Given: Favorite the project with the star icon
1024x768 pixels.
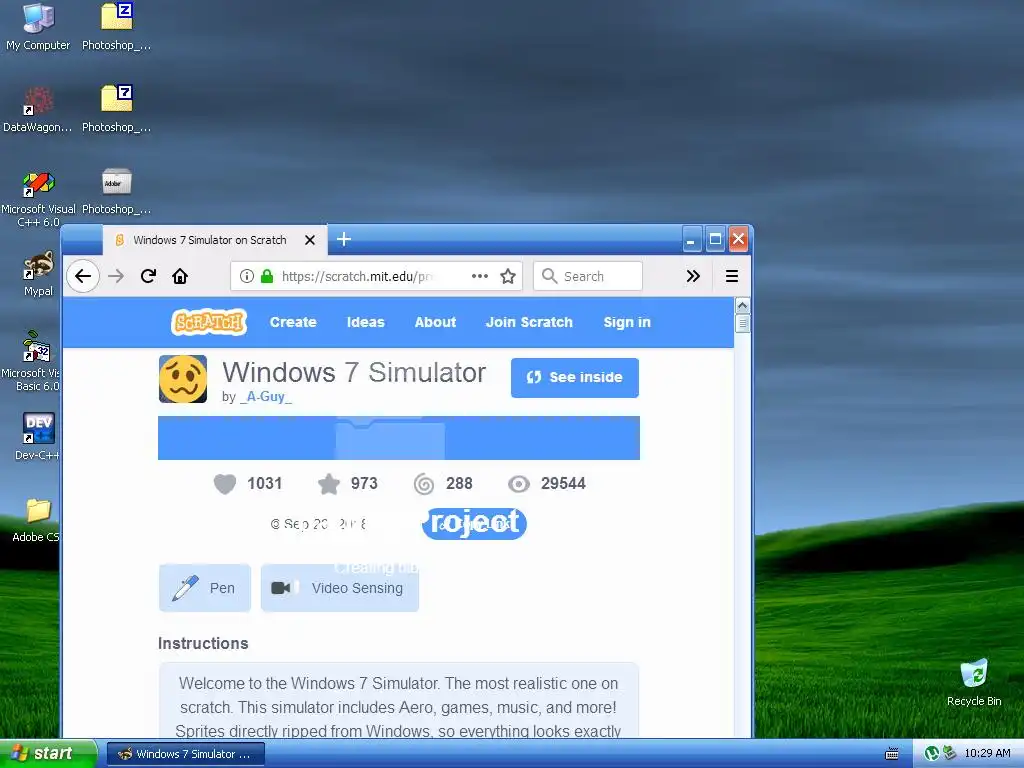Looking at the screenshot, I should coord(328,484).
